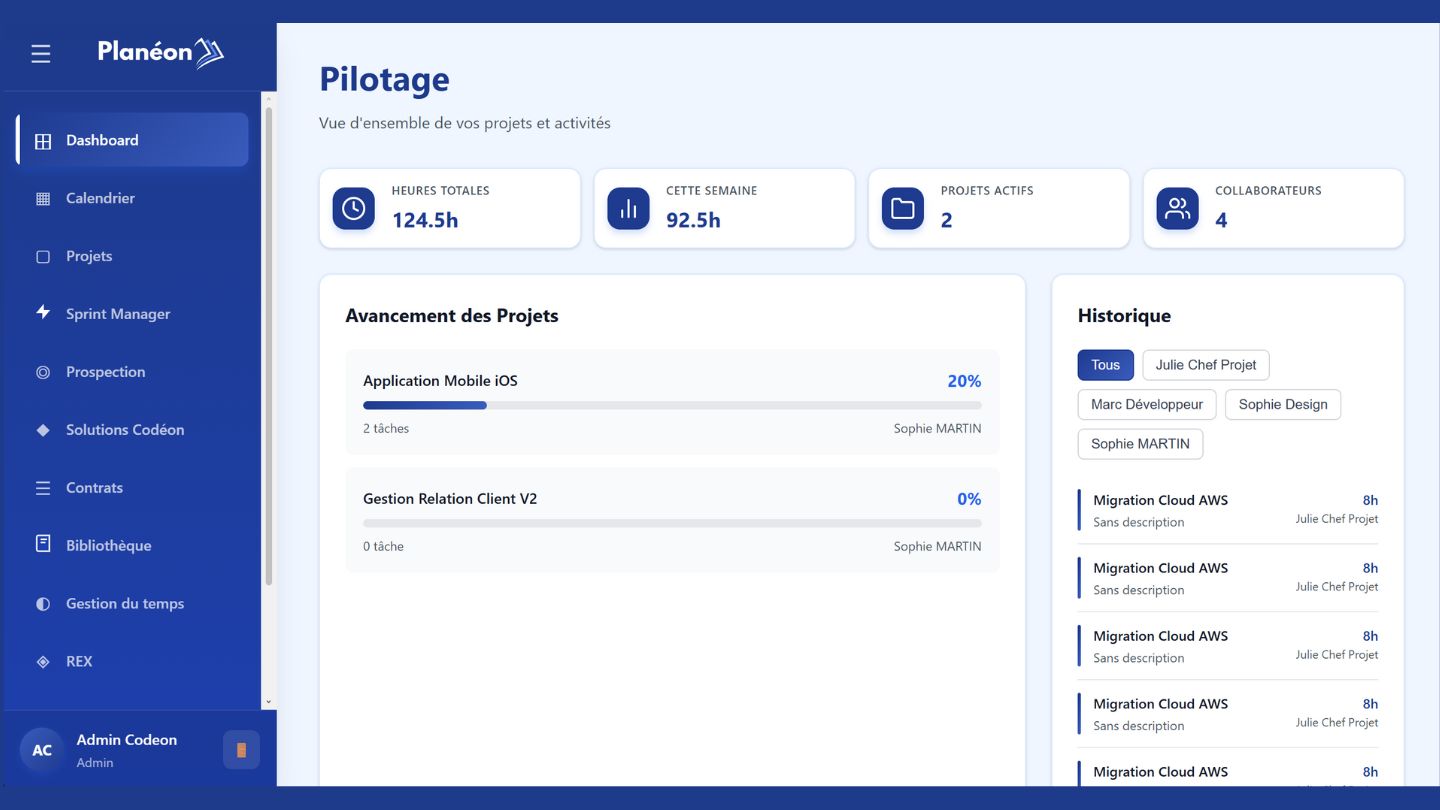Open the REX sidebar entry
Screen dimensions: 1440x810
pyautogui.click(x=132, y=662)
